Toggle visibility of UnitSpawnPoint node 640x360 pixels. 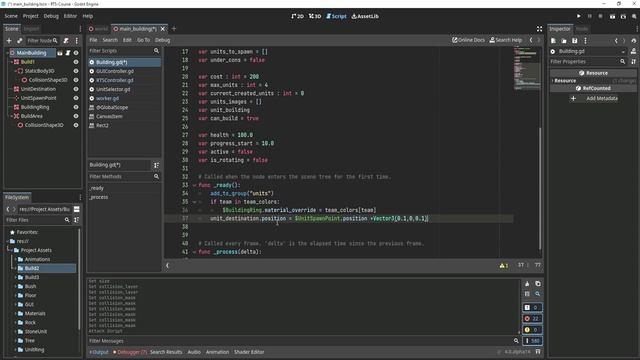[x=76, y=98]
